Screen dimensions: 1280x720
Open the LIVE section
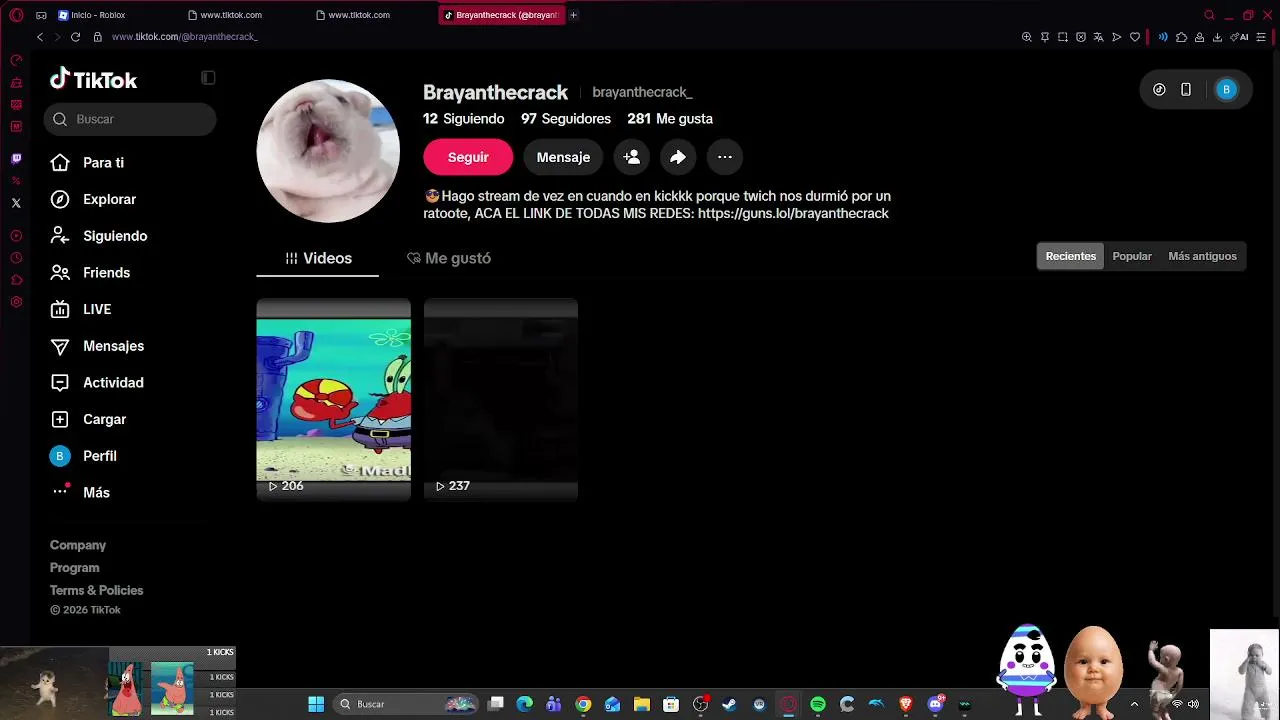[81, 309]
